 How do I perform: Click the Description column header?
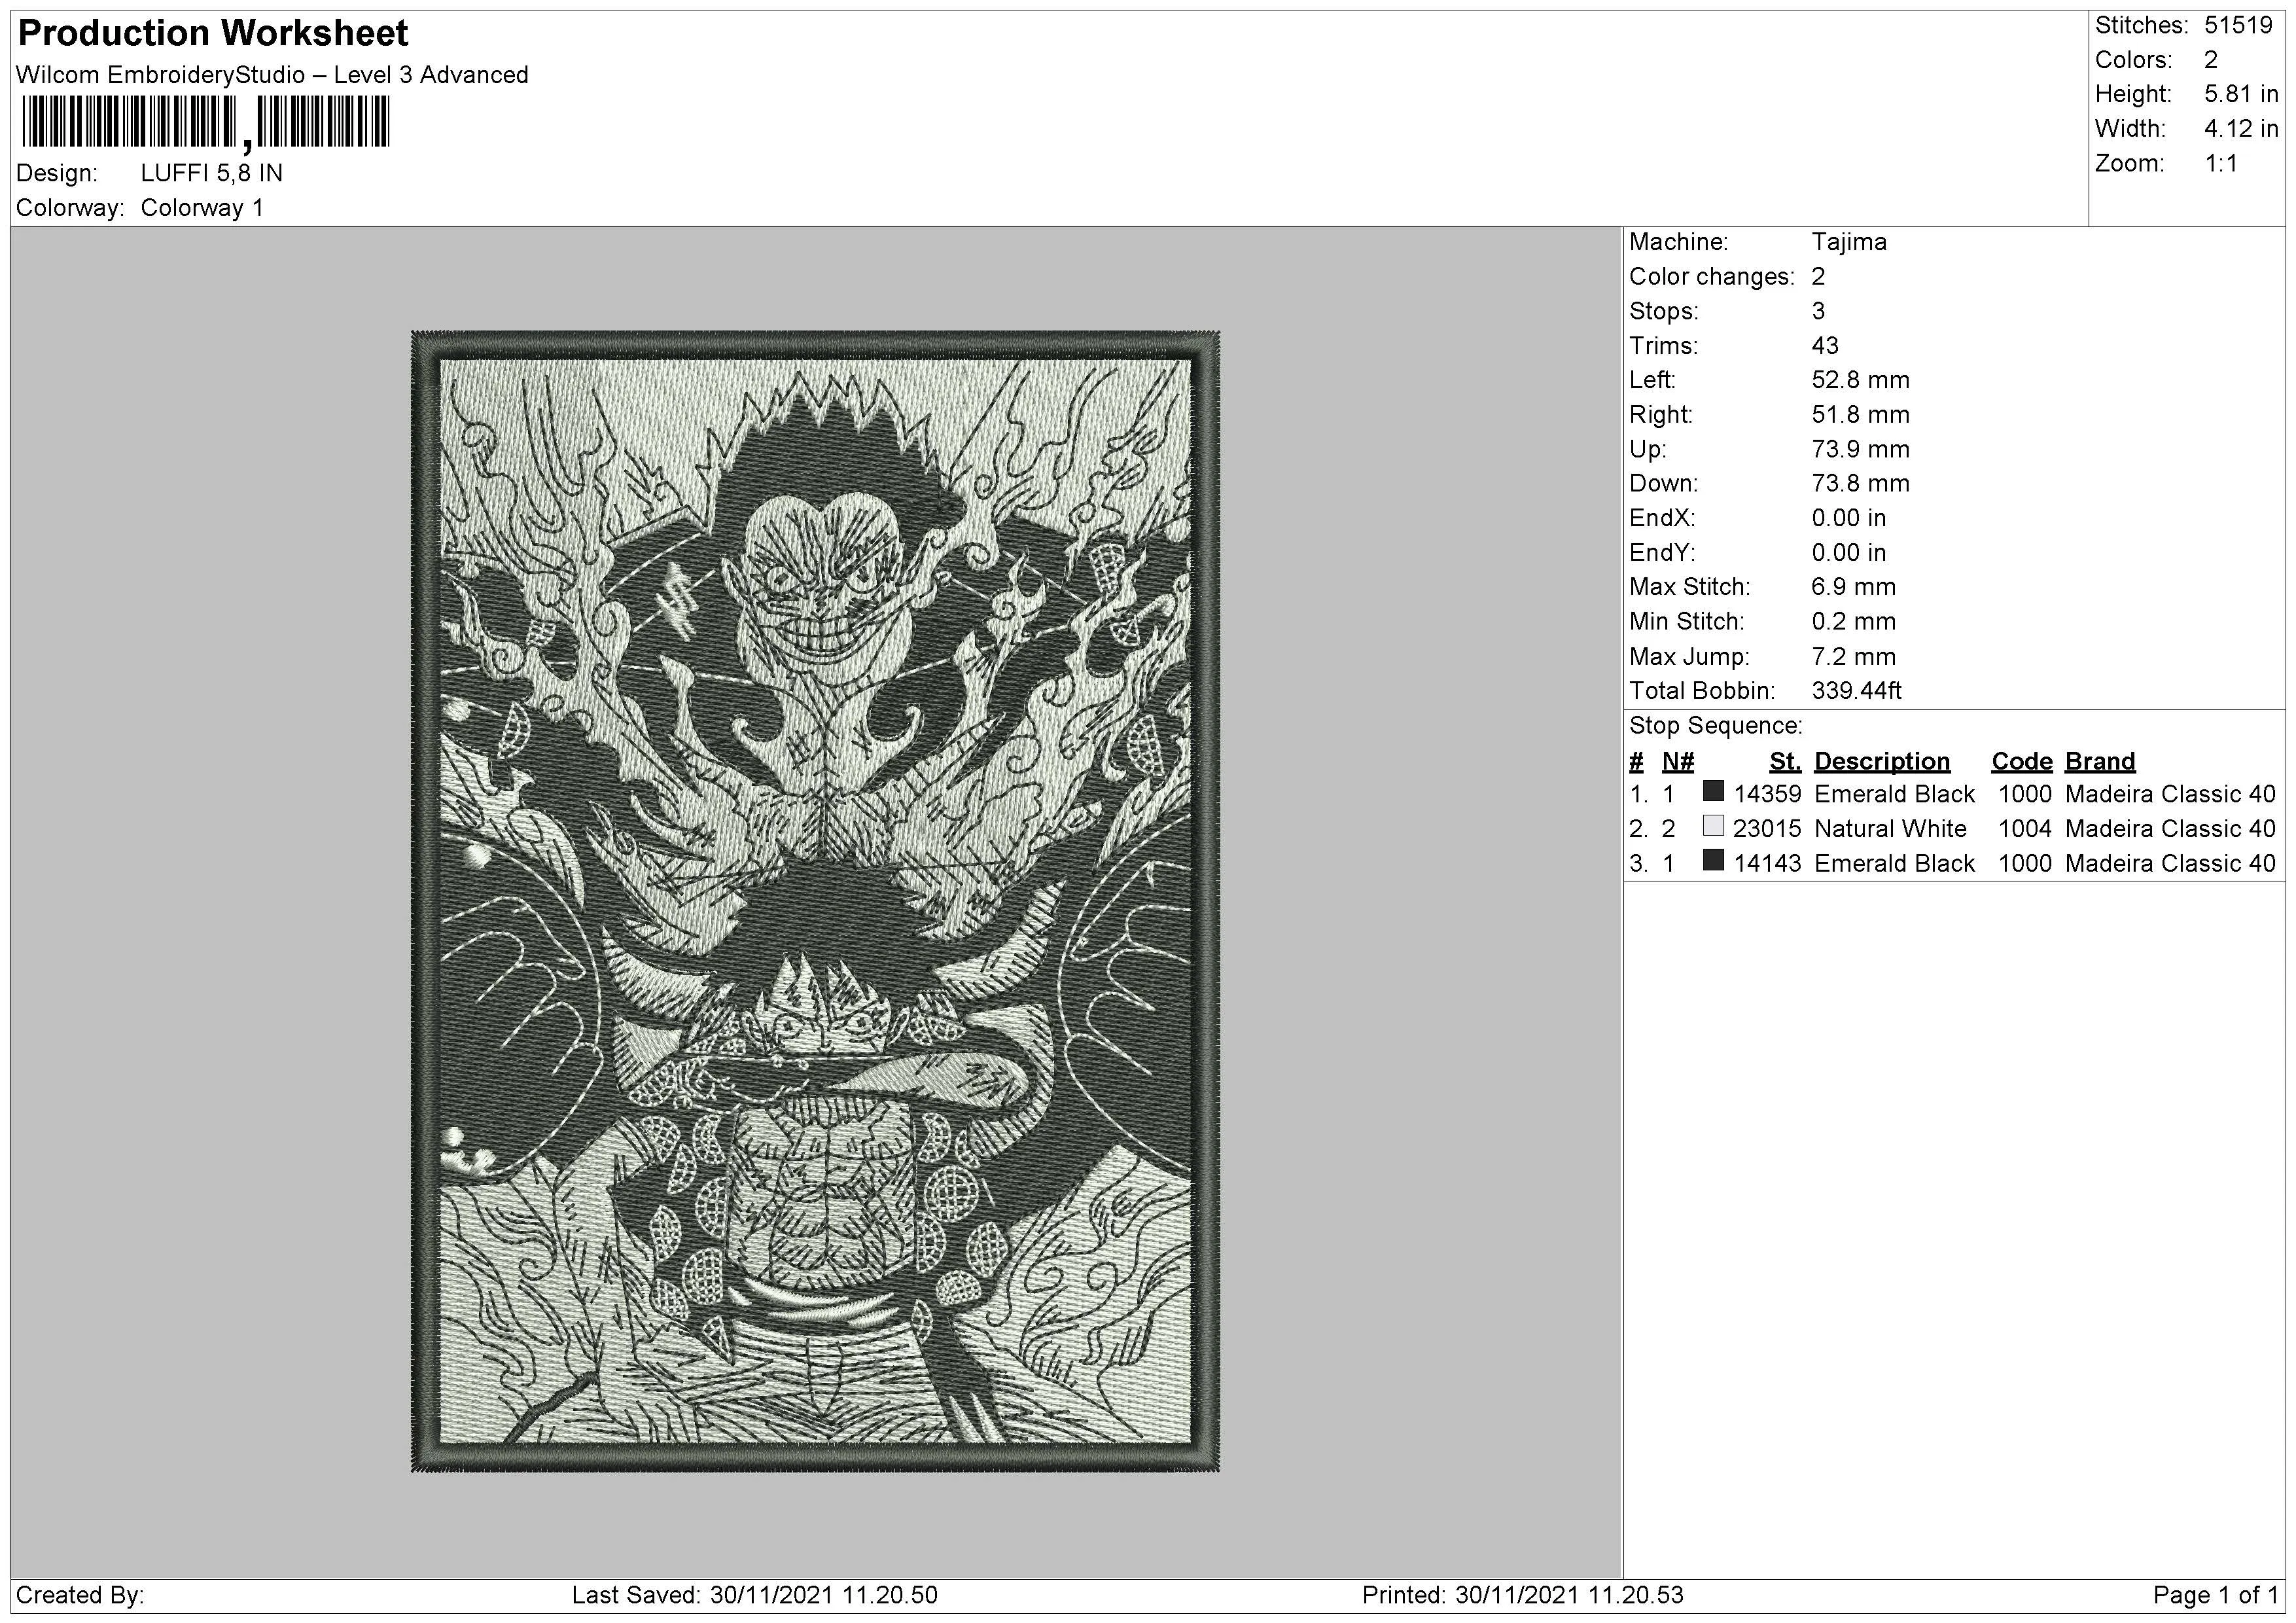[1882, 762]
